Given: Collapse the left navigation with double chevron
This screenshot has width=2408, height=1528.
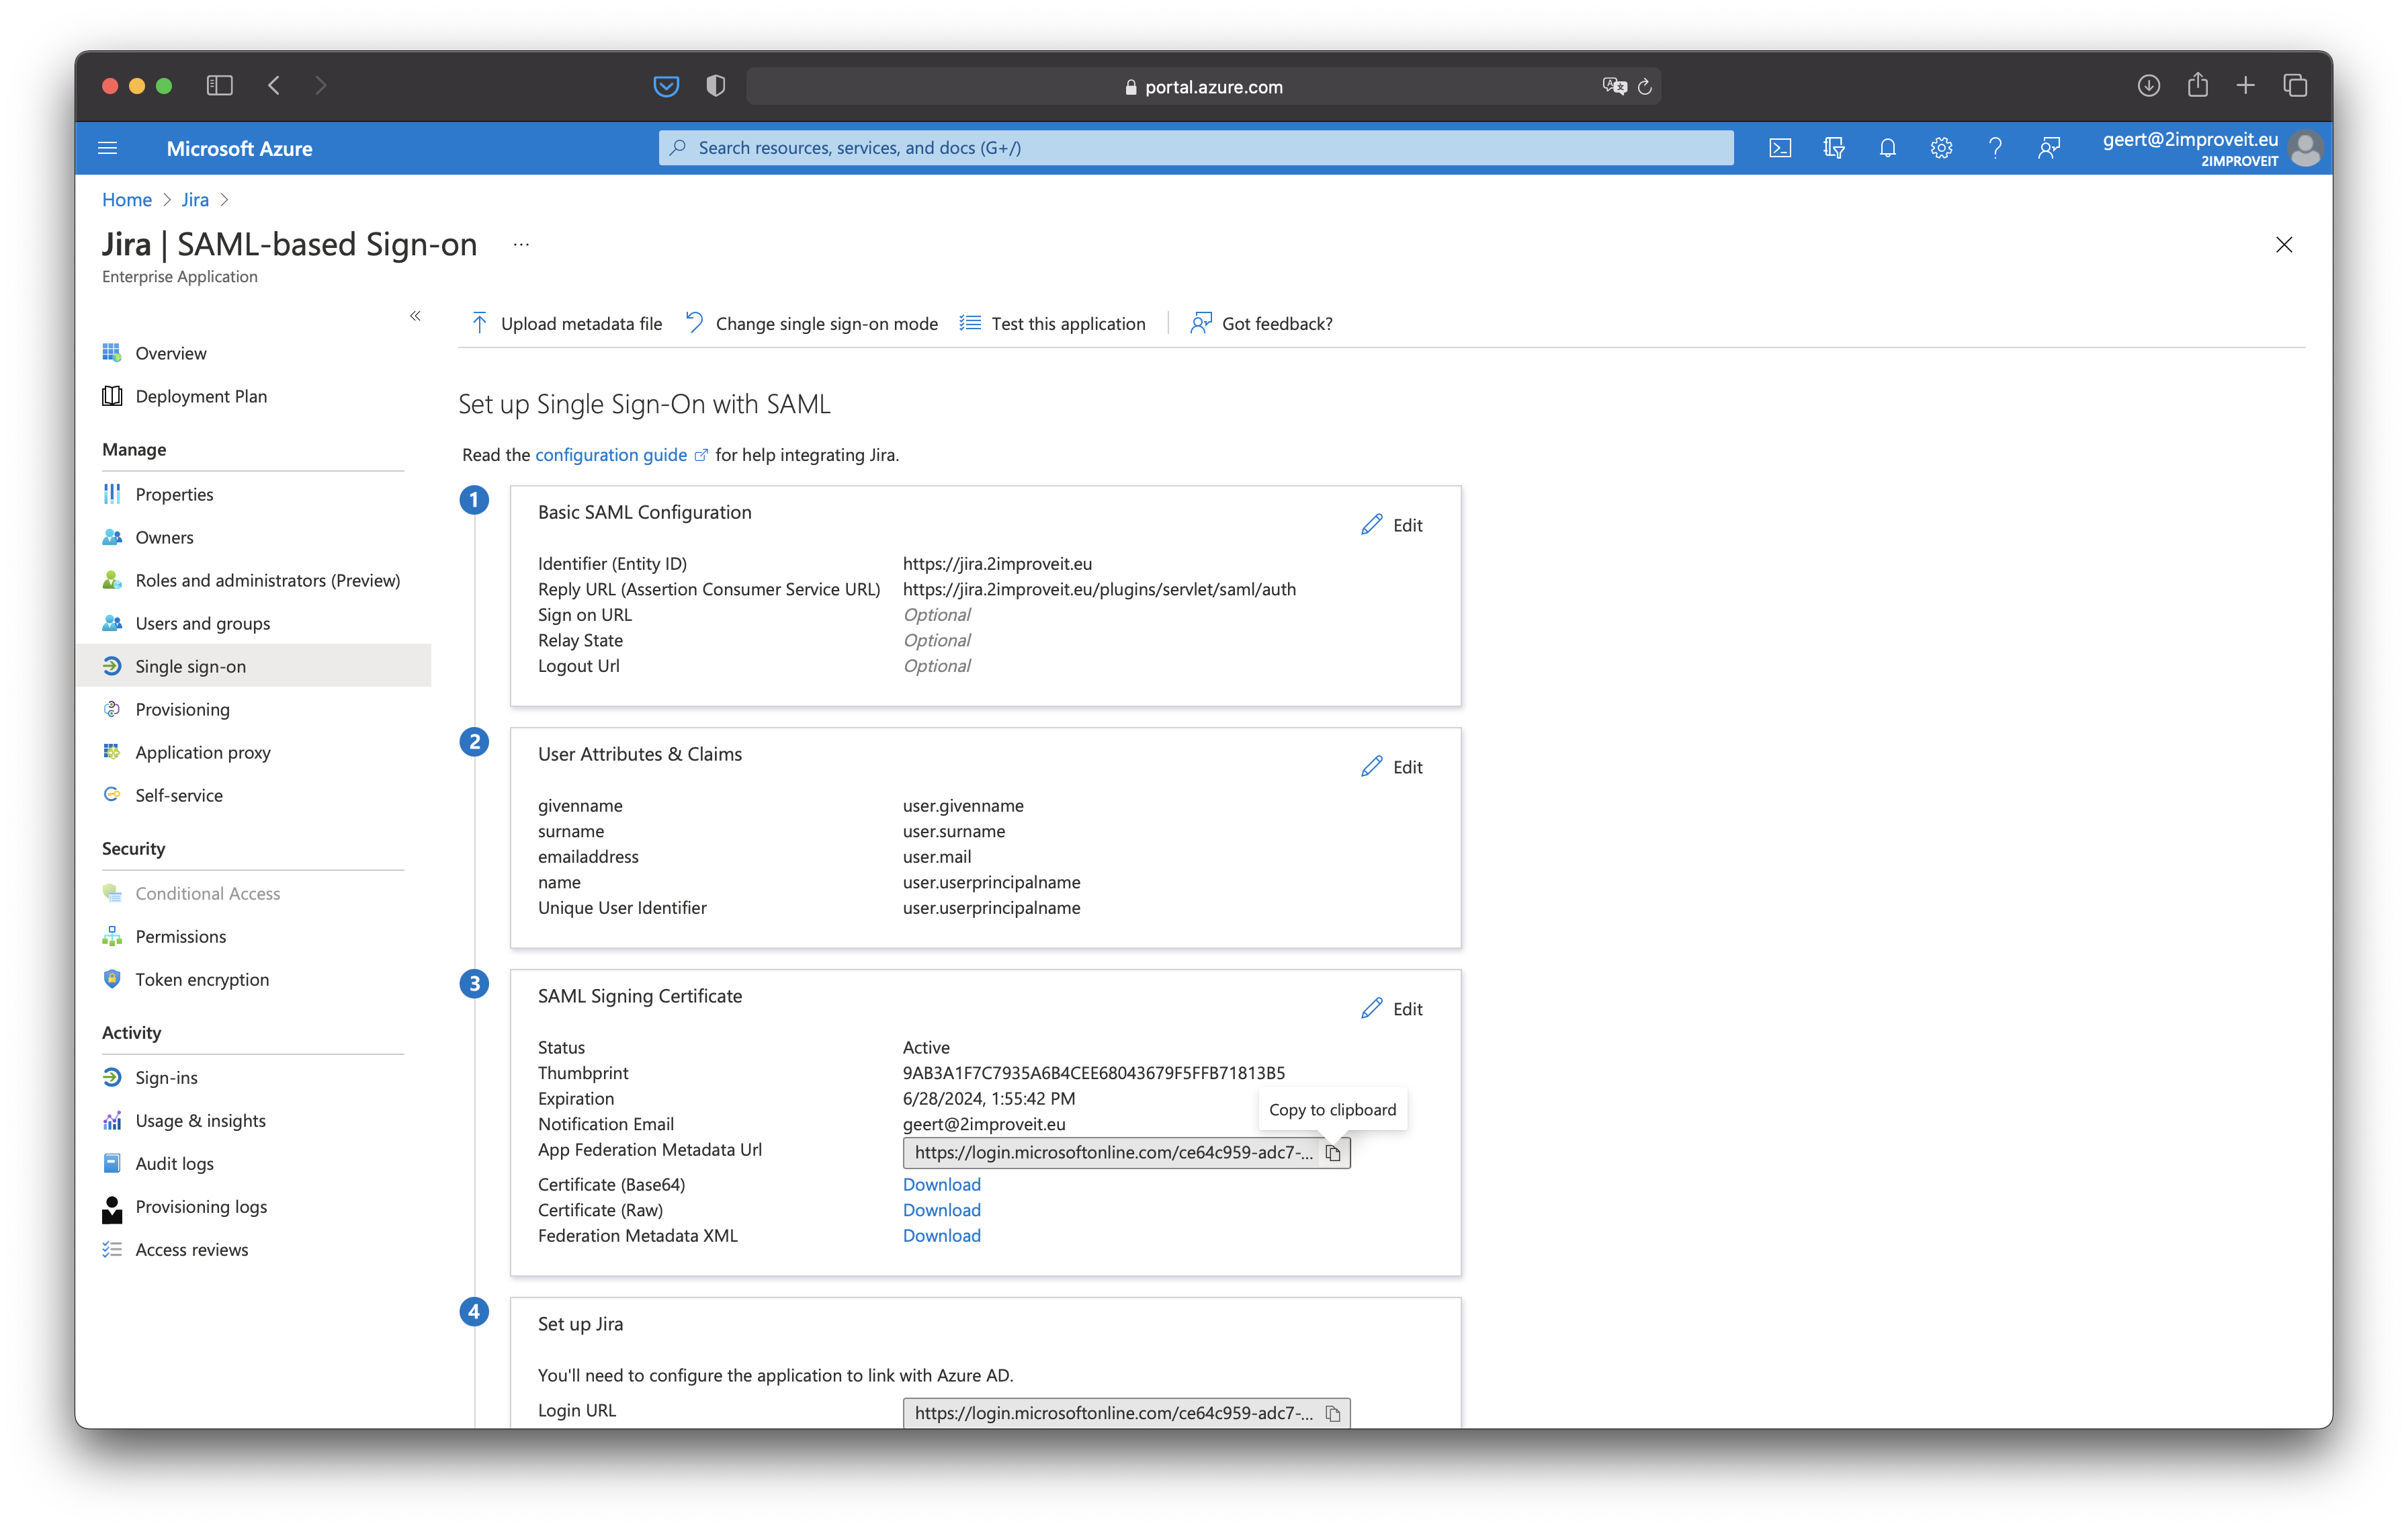Looking at the screenshot, I should pyautogui.click(x=415, y=316).
